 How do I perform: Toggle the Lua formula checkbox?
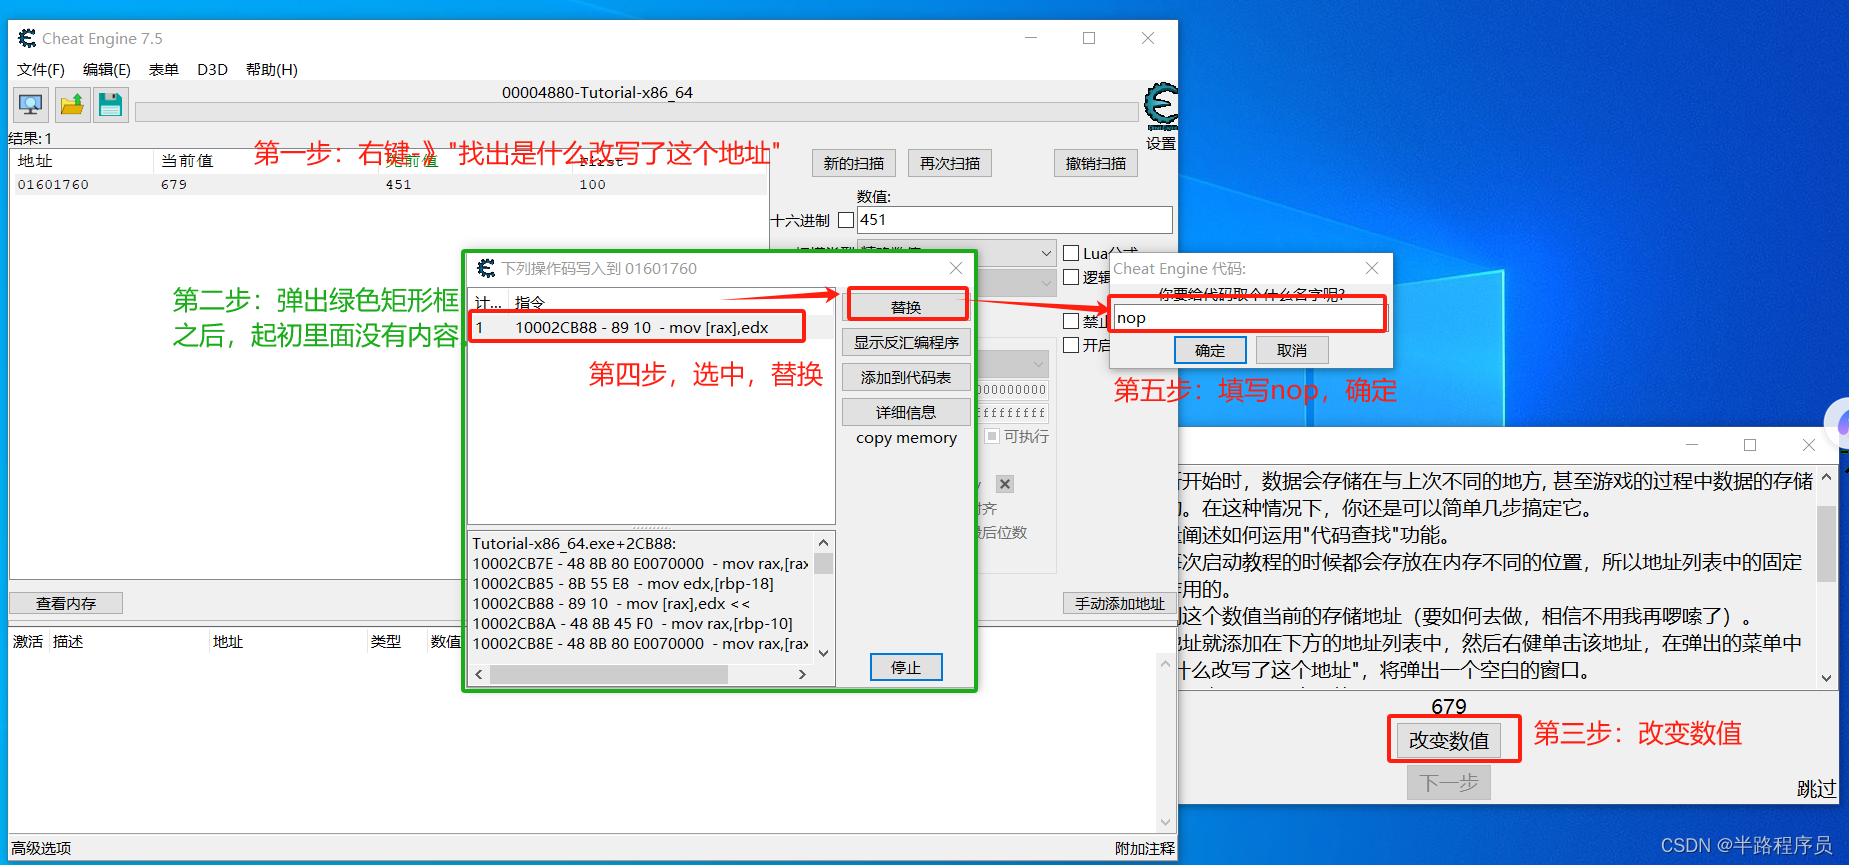click(1071, 253)
